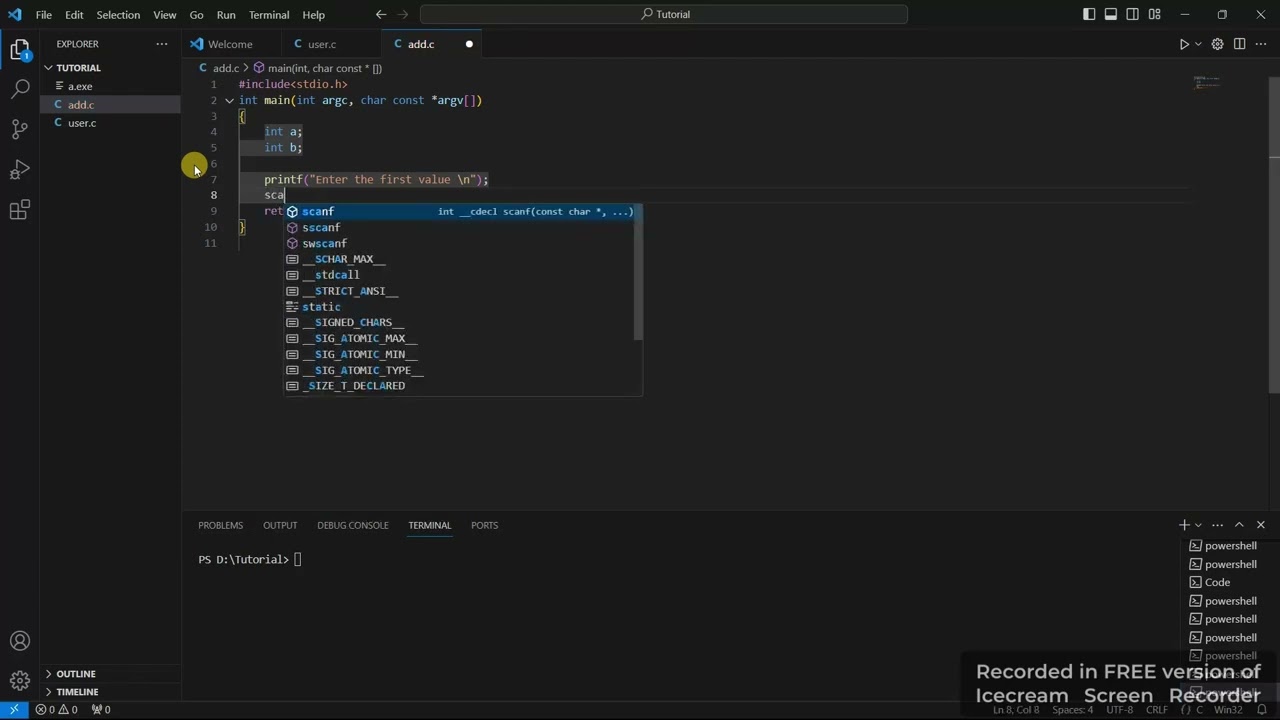Select add.c in the explorer tree
Viewport: 1280px width, 720px height.
(x=110, y=105)
